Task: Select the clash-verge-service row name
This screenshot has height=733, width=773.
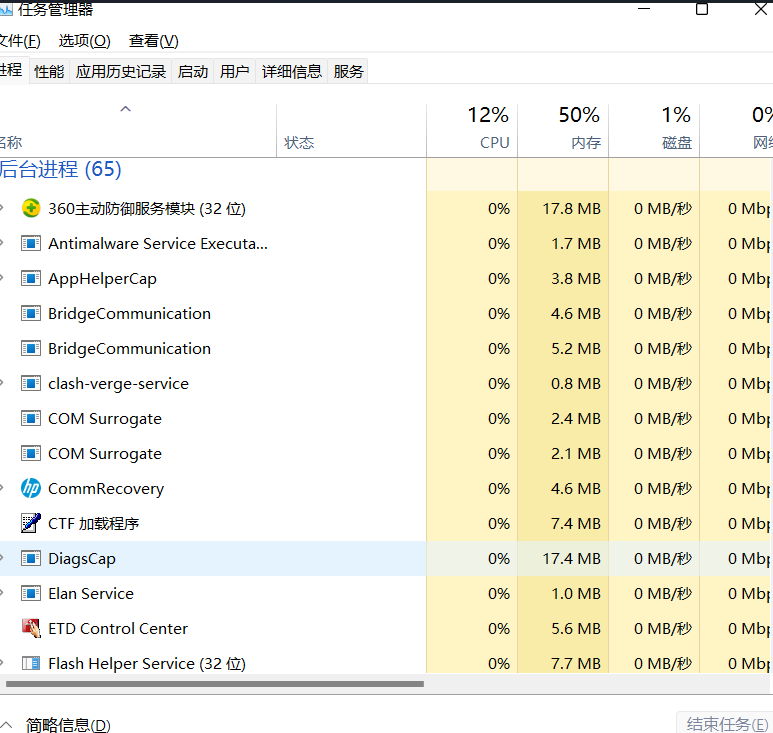Action: coord(118,384)
